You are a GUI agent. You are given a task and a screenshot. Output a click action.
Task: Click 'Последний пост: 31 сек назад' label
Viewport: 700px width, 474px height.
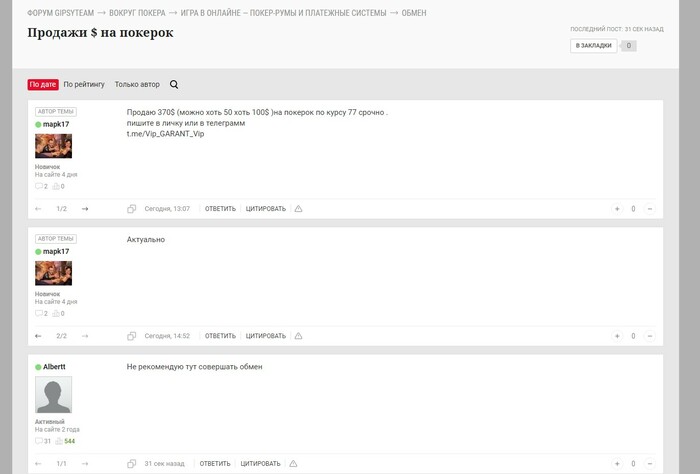pos(617,29)
